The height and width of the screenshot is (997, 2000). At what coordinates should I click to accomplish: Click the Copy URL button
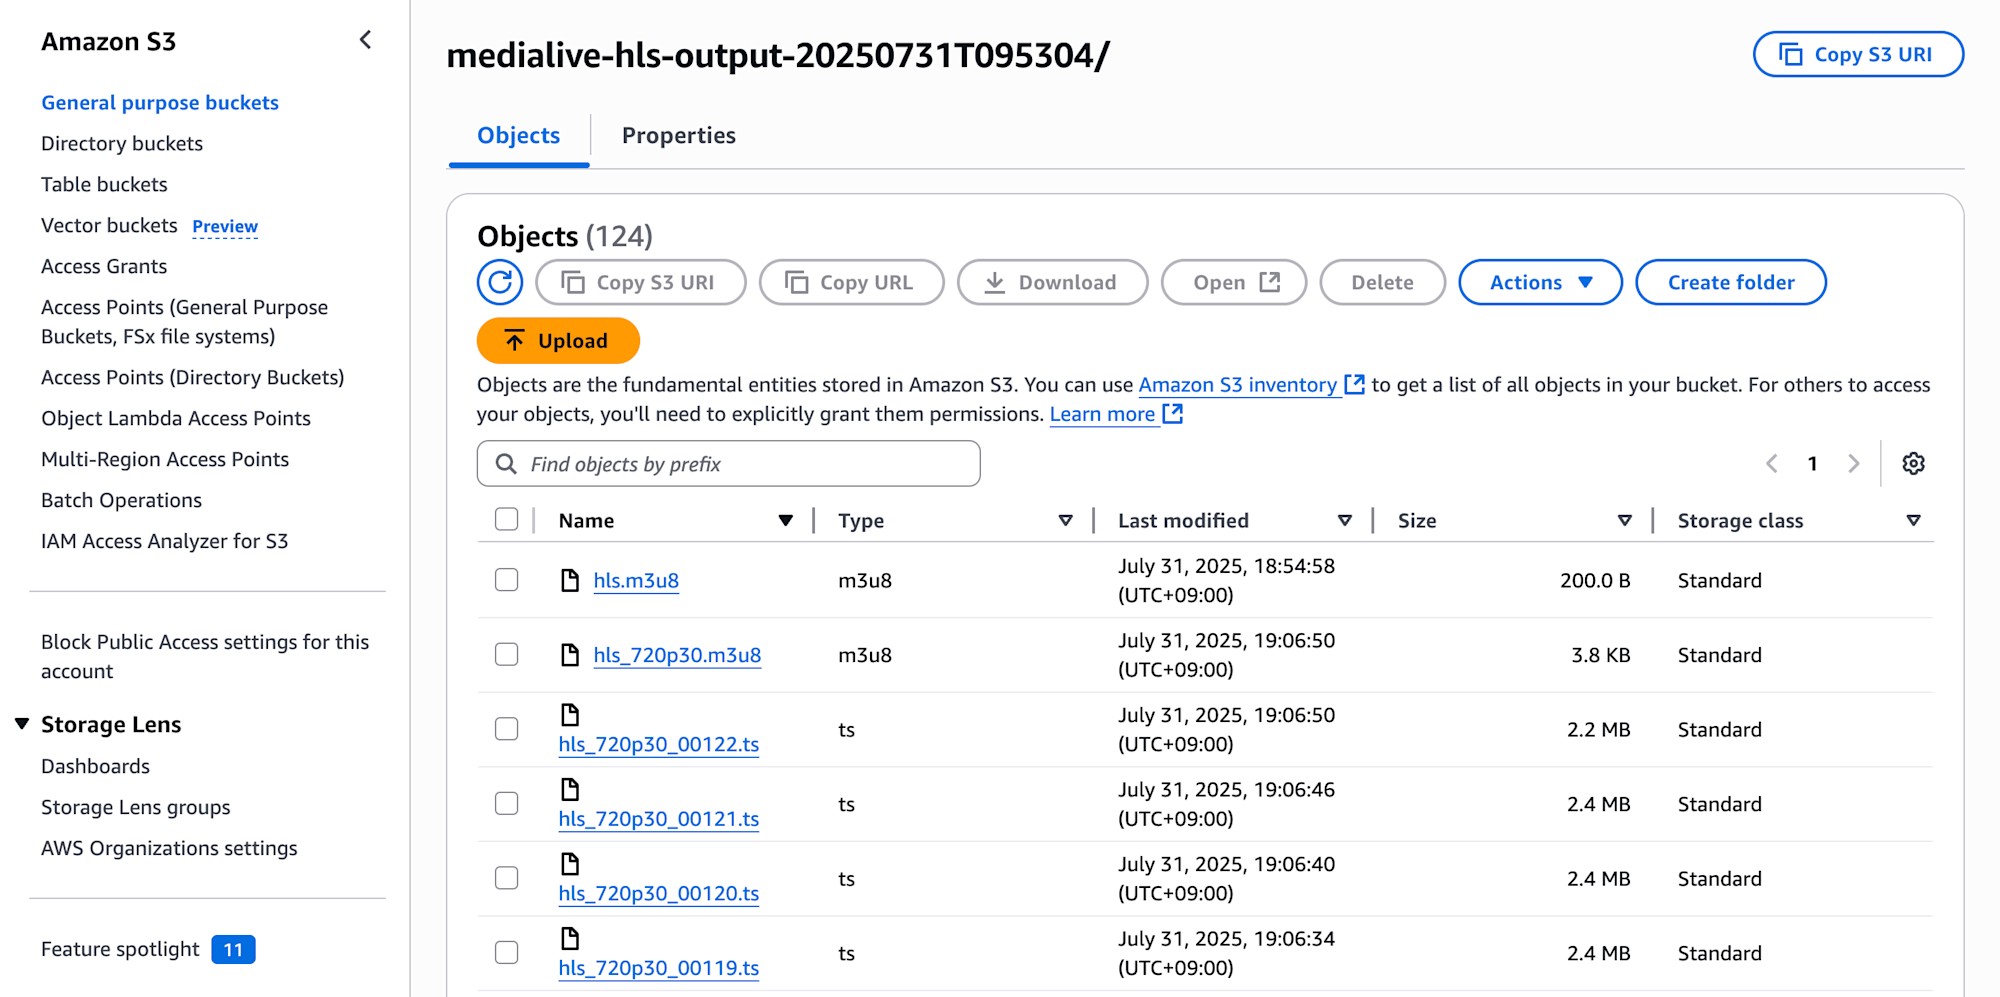(x=851, y=282)
